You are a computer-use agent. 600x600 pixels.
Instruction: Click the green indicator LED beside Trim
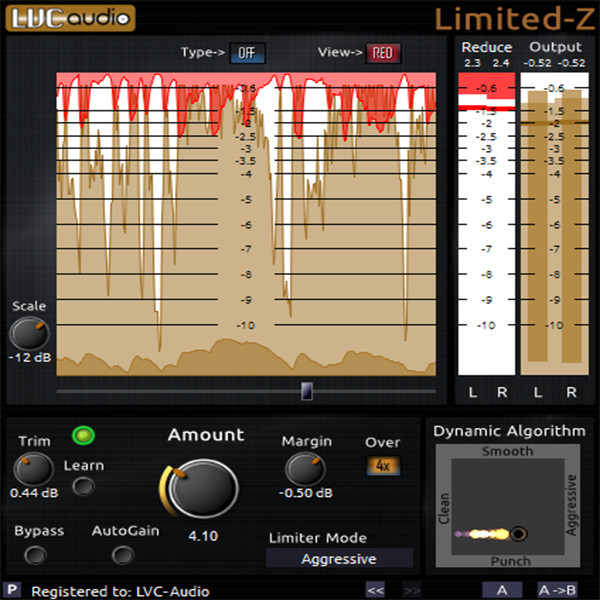[x=82, y=435]
